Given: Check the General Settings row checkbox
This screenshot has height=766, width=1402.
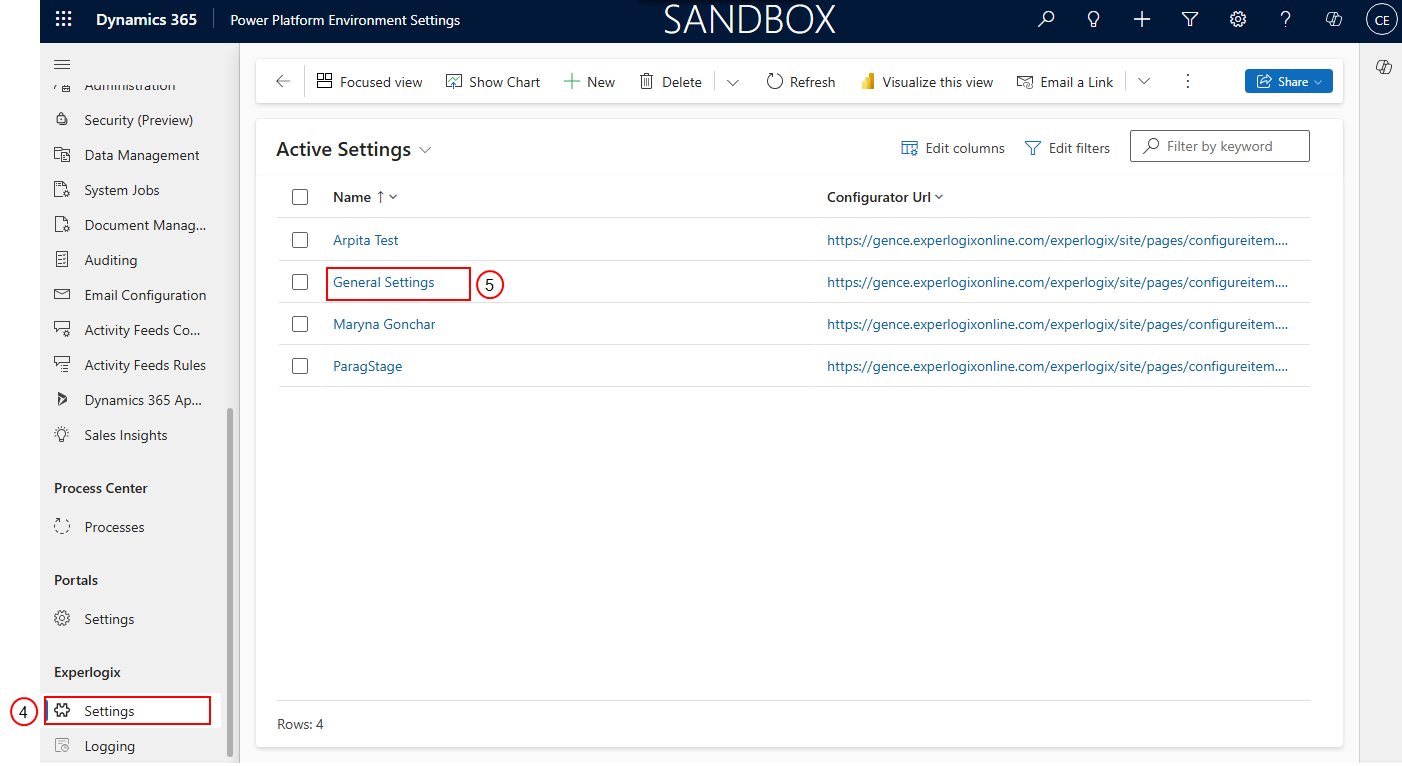Looking at the screenshot, I should click(300, 282).
